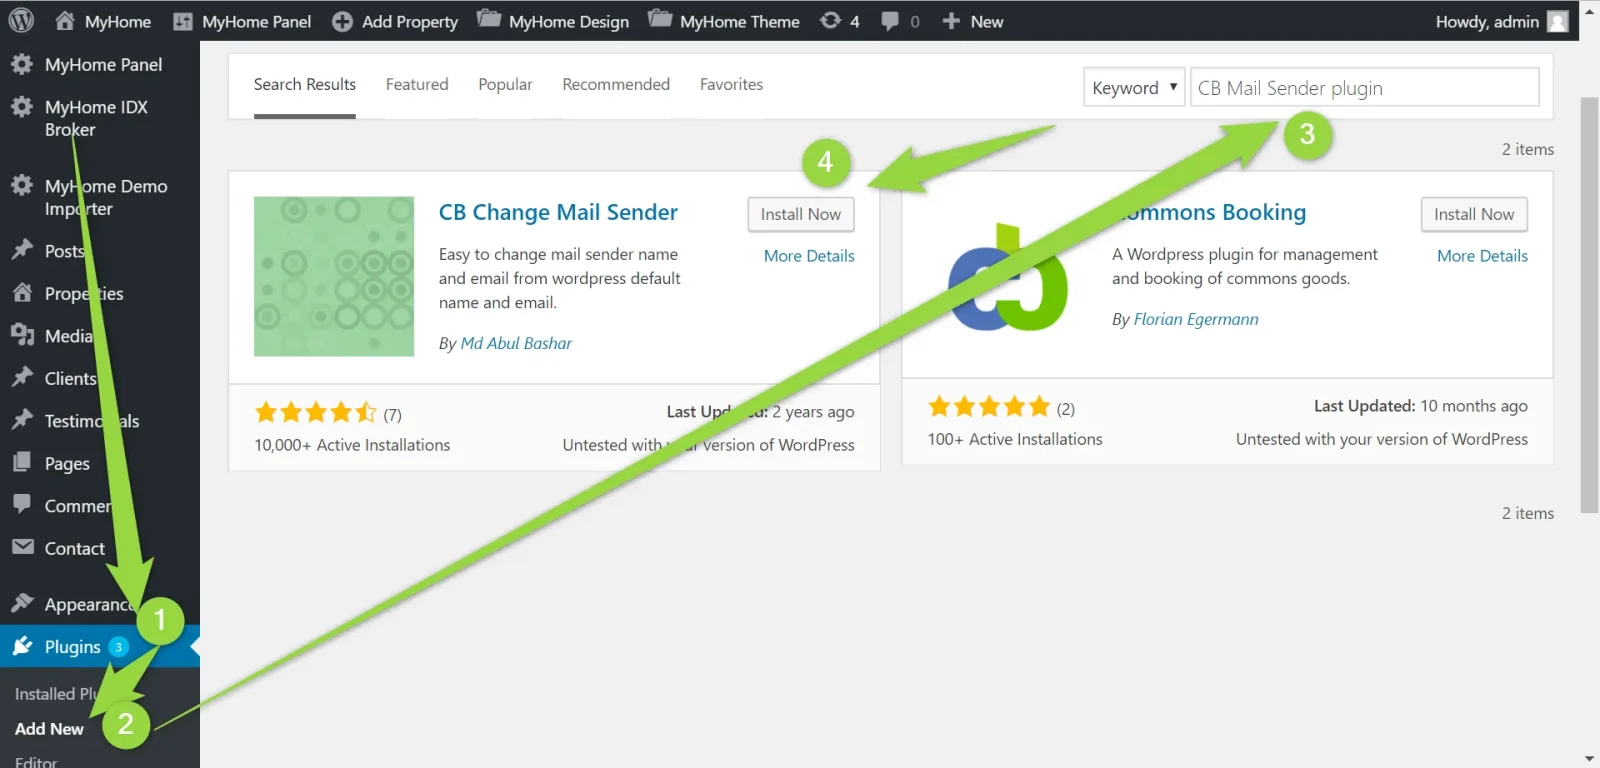Image resolution: width=1600 pixels, height=768 pixels.
Task: Click the page vertical scrollbar
Action: 1589,306
